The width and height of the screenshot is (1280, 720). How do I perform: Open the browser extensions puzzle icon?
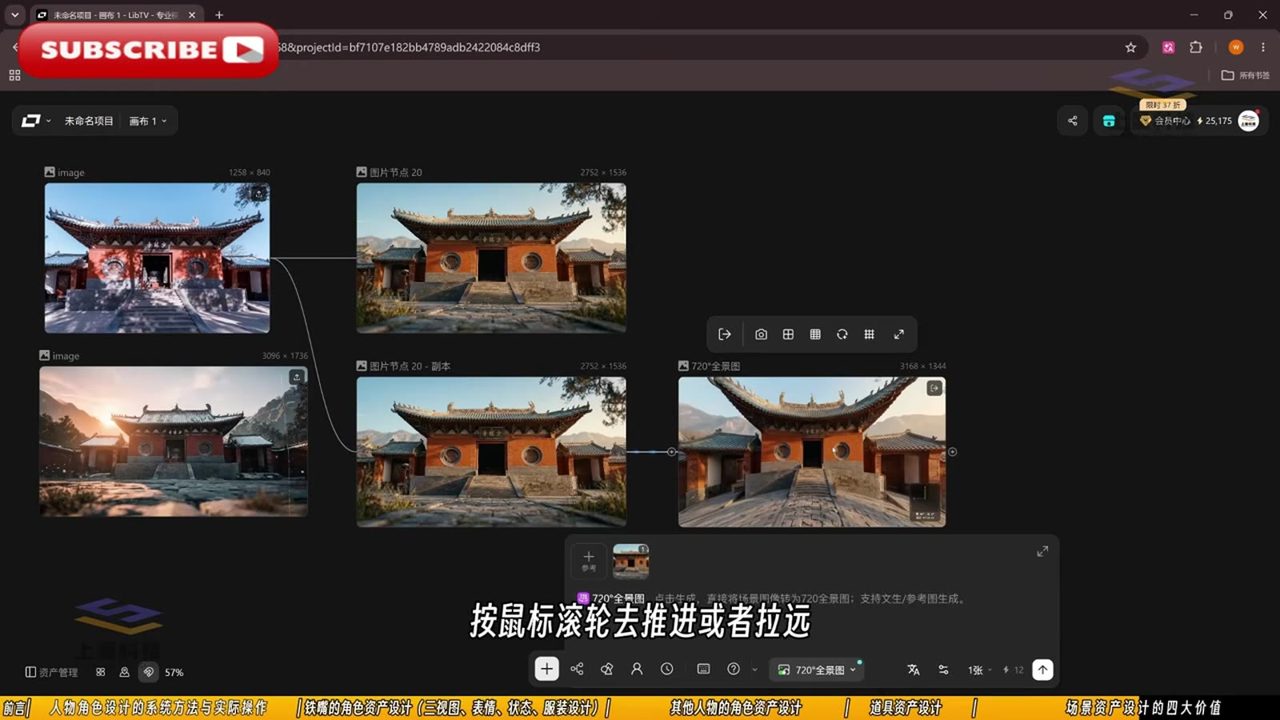(x=1196, y=47)
